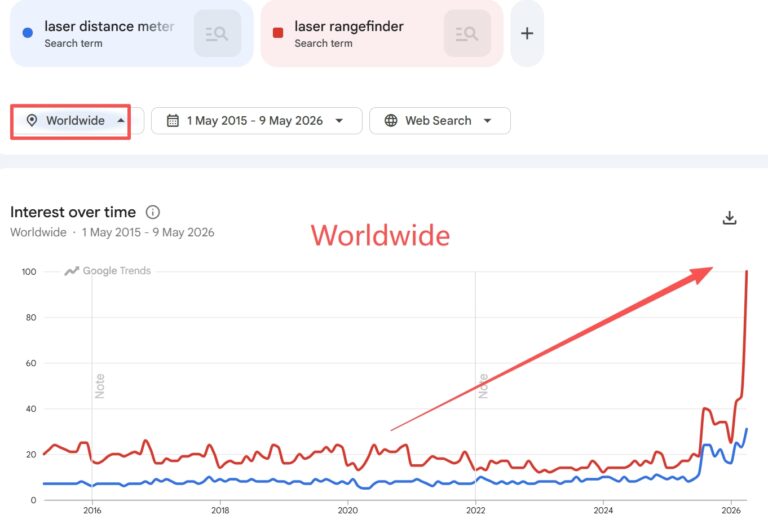
Task: Add a comparison term with plus button
Action: click(x=527, y=33)
